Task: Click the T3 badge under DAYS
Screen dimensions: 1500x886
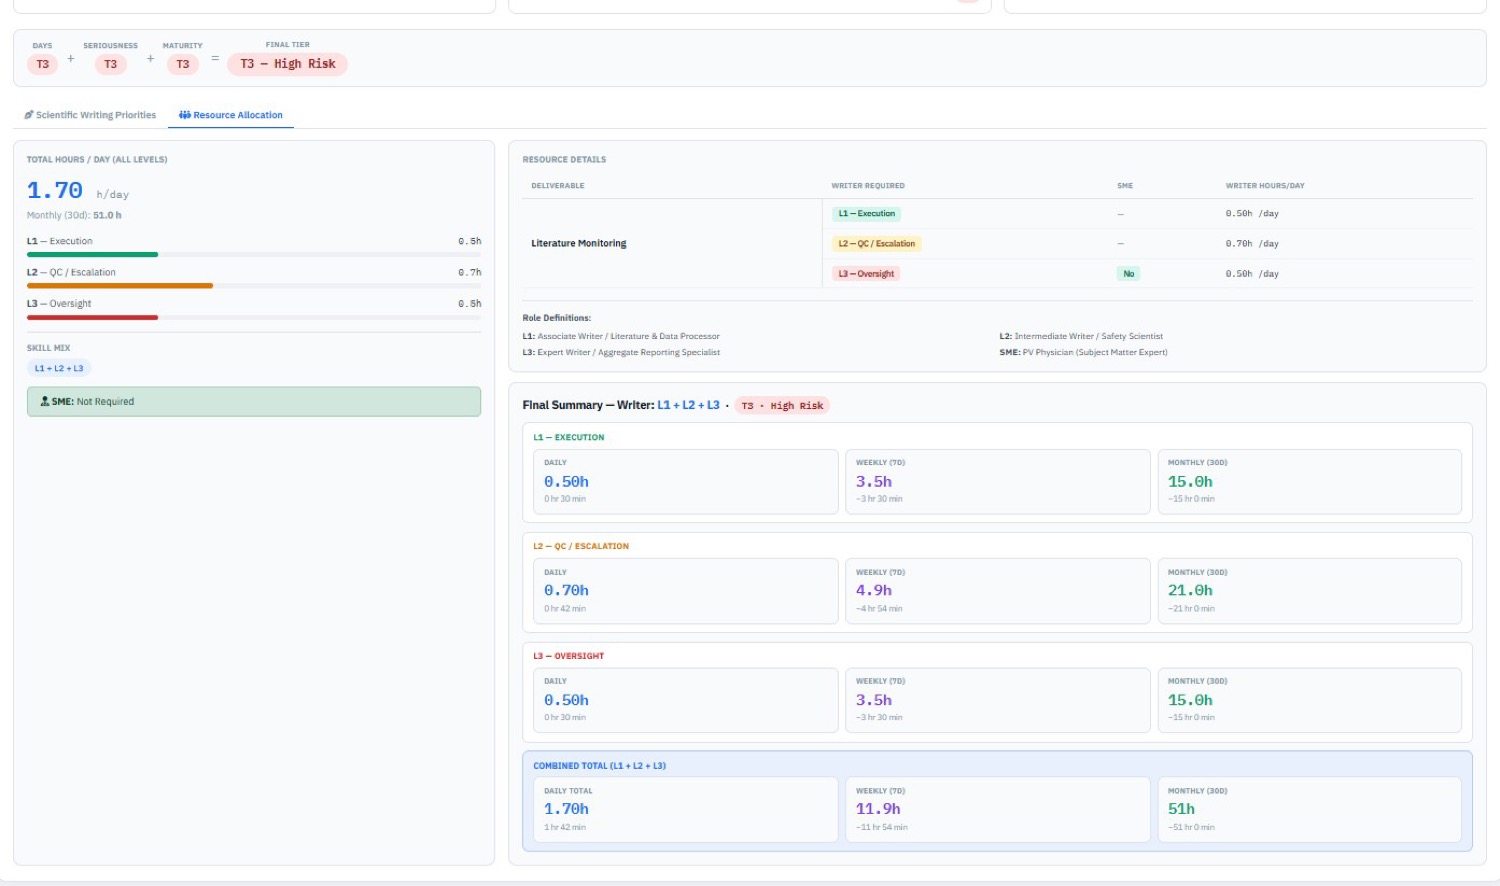Action: [x=43, y=64]
